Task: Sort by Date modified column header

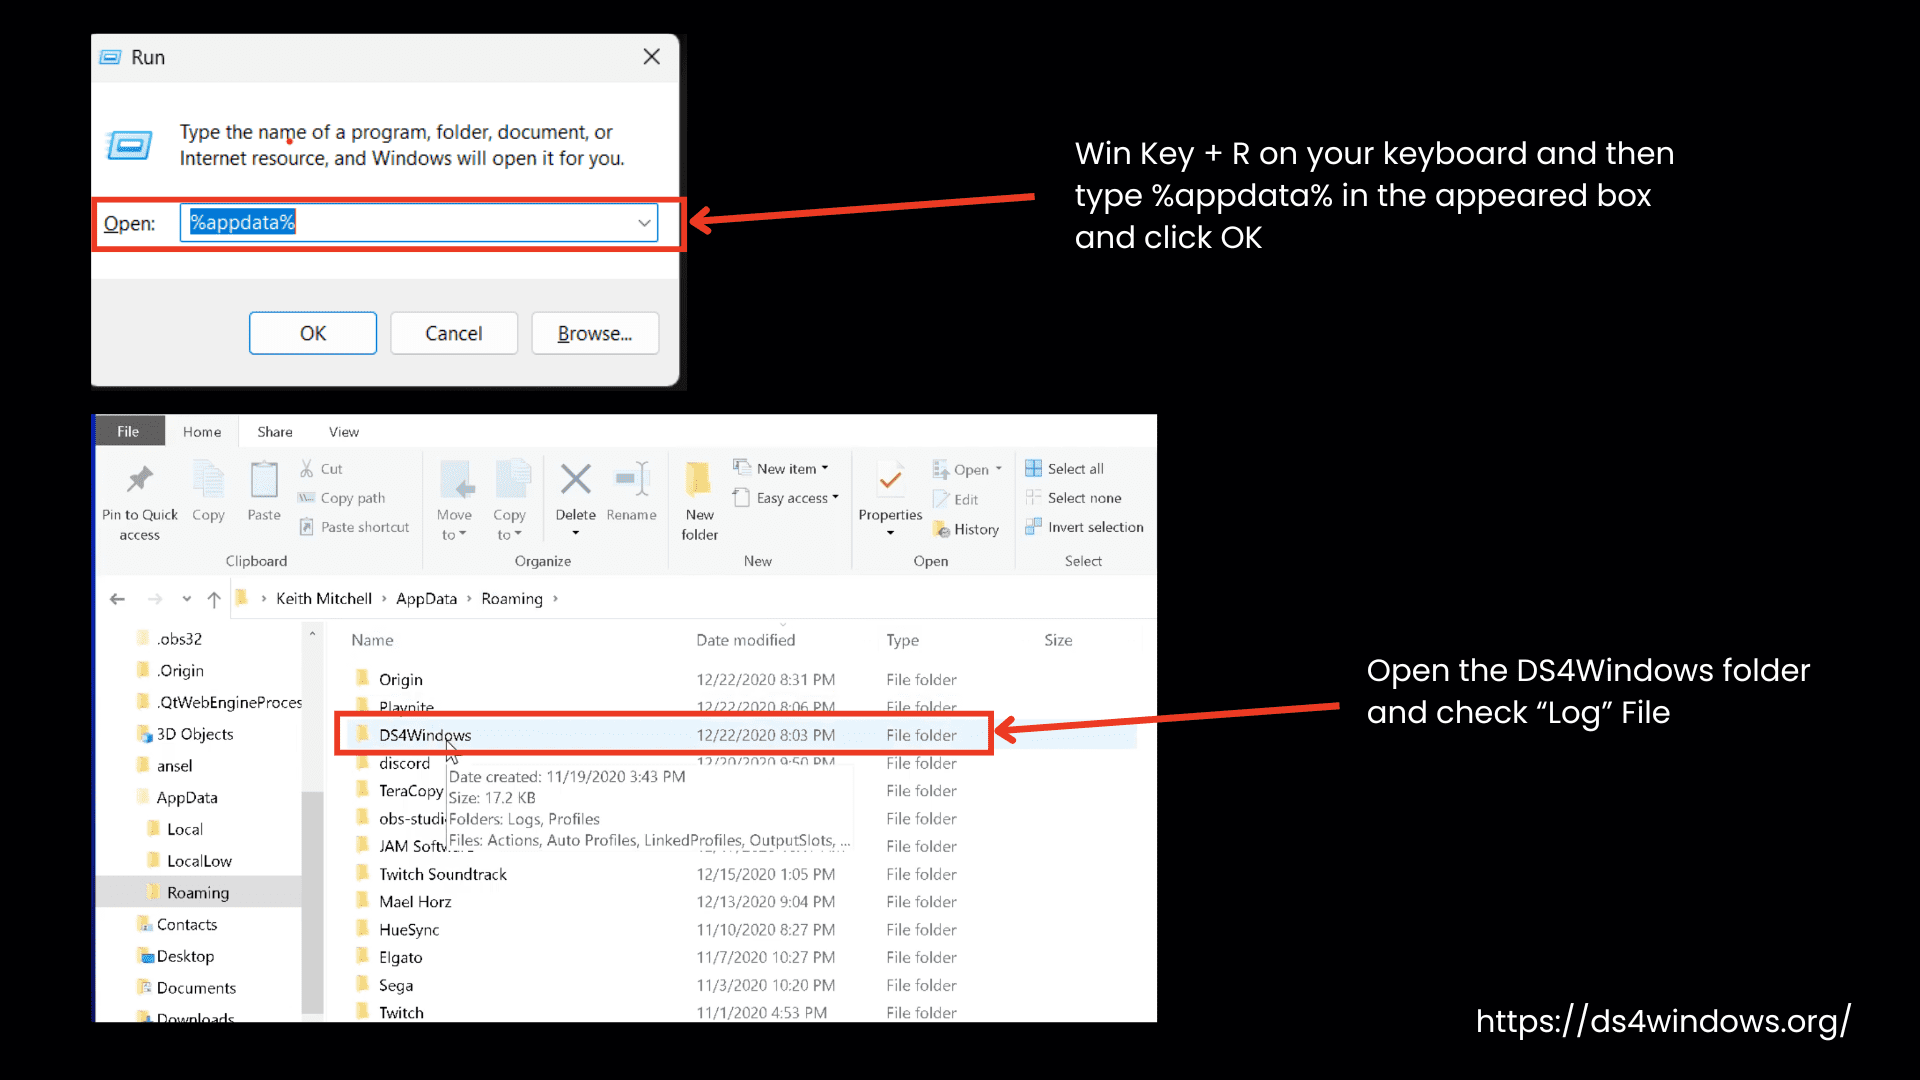Action: tap(746, 640)
